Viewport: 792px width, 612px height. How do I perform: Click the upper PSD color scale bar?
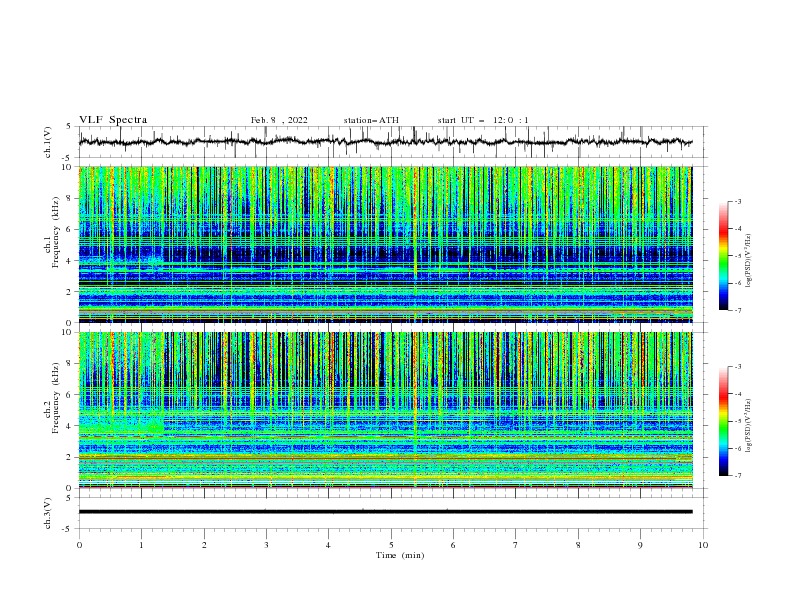pyautogui.click(x=724, y=256)
